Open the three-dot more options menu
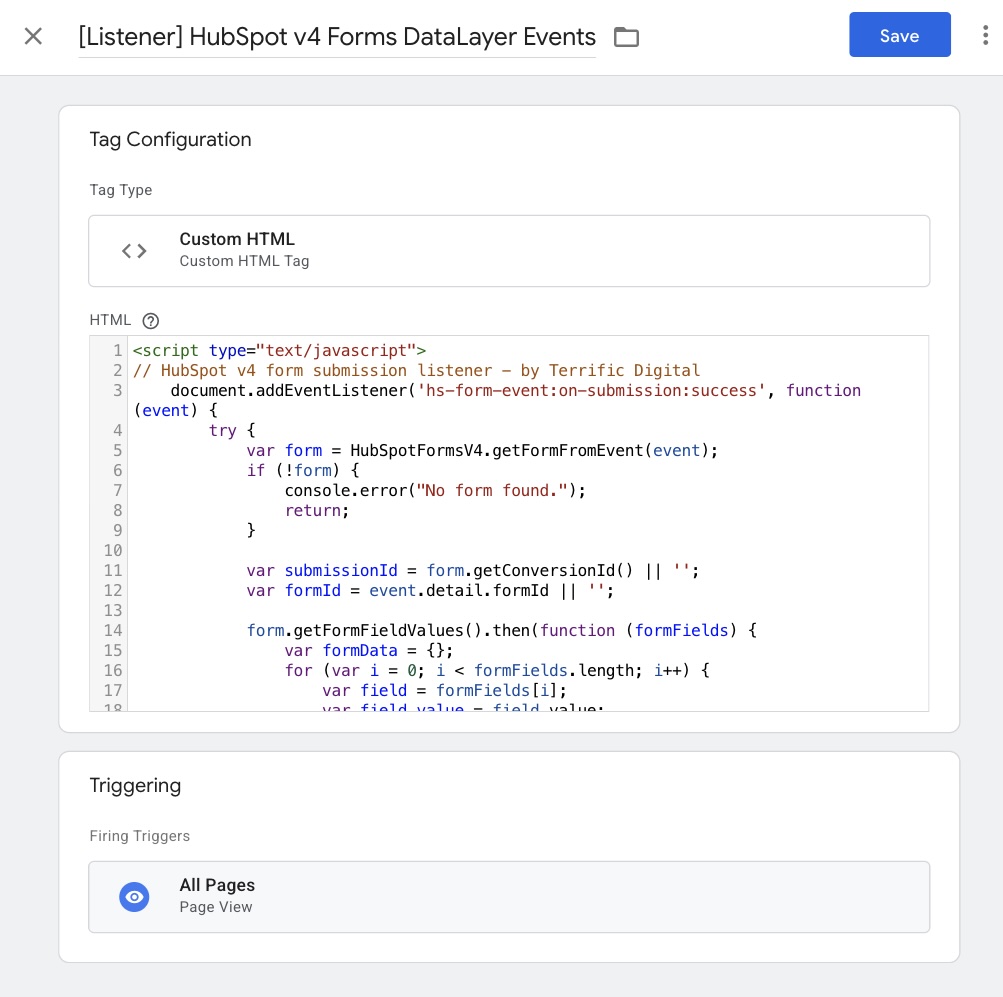This screenshot has width=1003, height=997. [x=985, y=35]
